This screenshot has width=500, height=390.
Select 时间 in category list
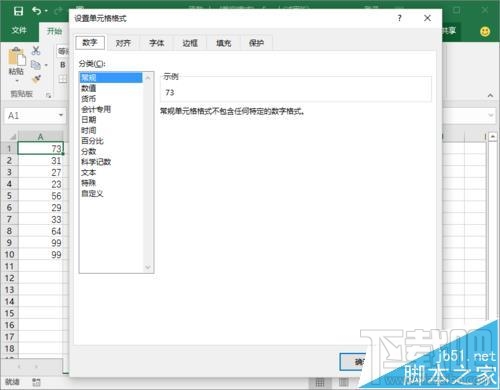tap(111, 130)
